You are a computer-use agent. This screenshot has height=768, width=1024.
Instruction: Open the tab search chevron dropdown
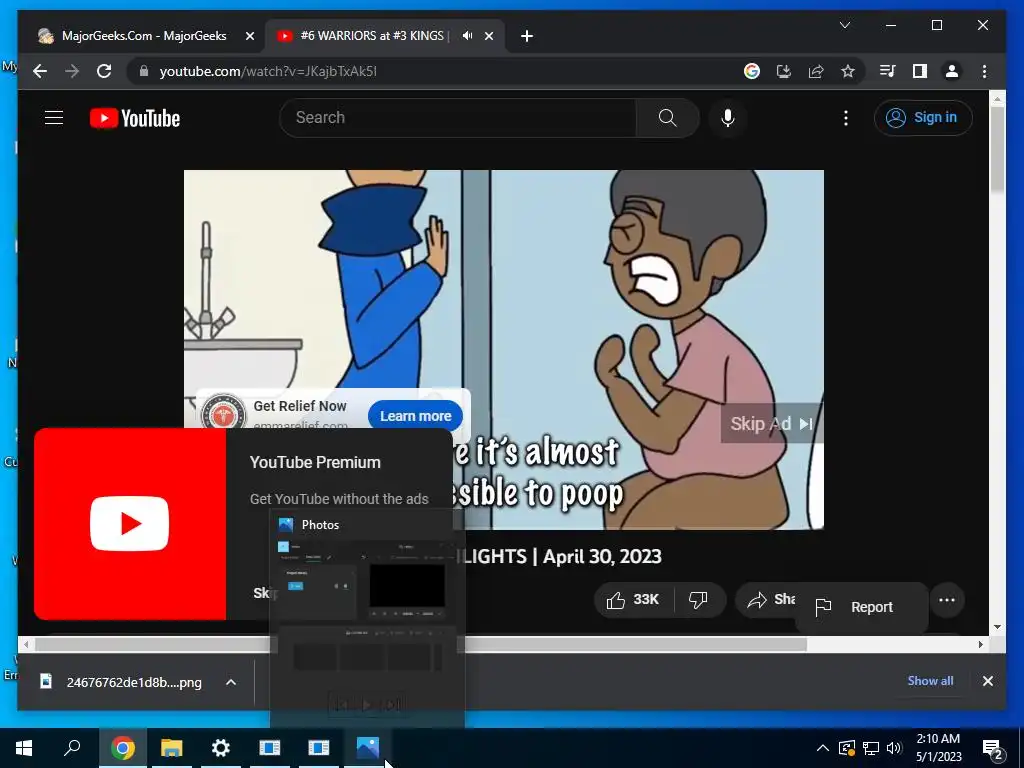844,25
